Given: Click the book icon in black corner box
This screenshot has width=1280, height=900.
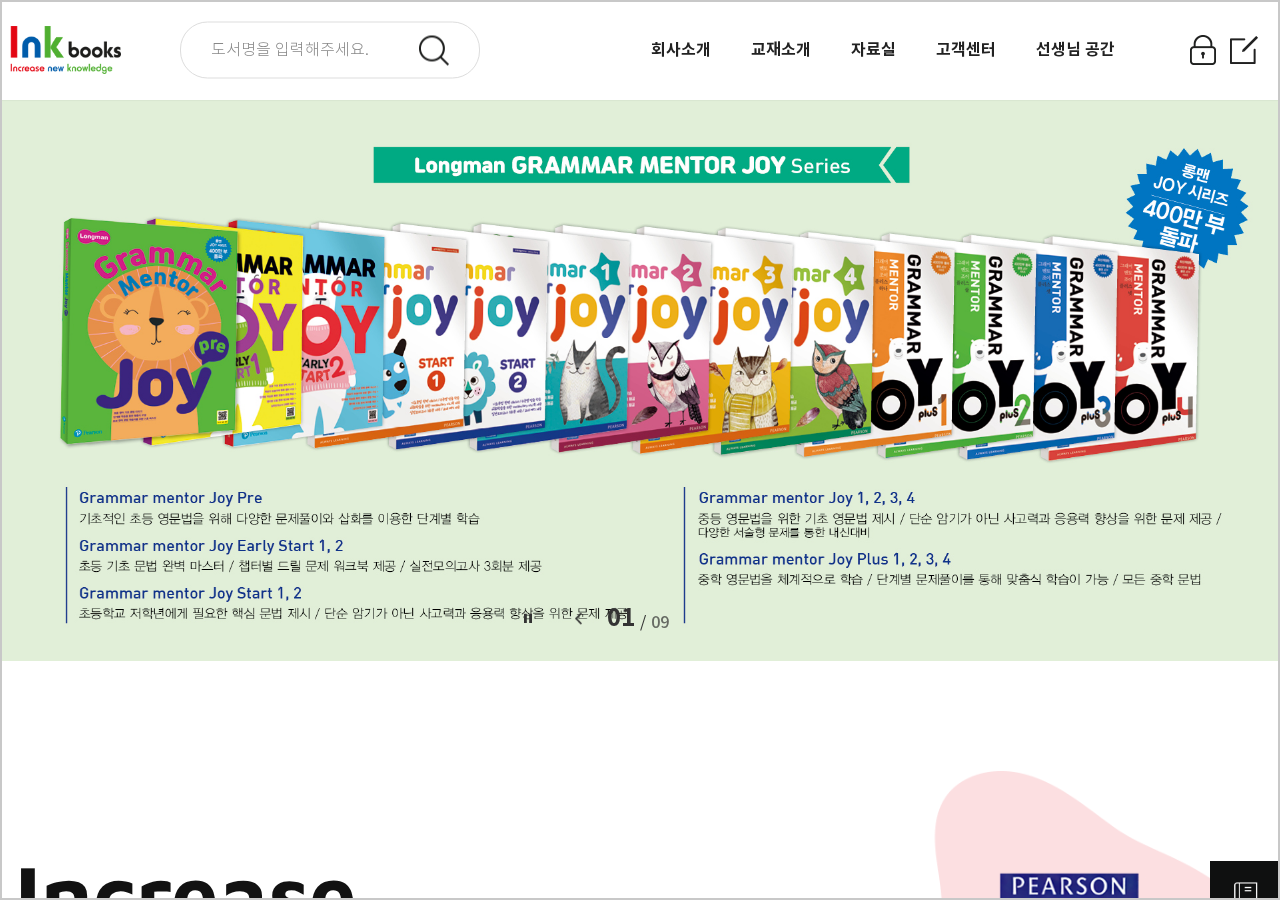Looking at the screenshot, I should [1245, 890].
